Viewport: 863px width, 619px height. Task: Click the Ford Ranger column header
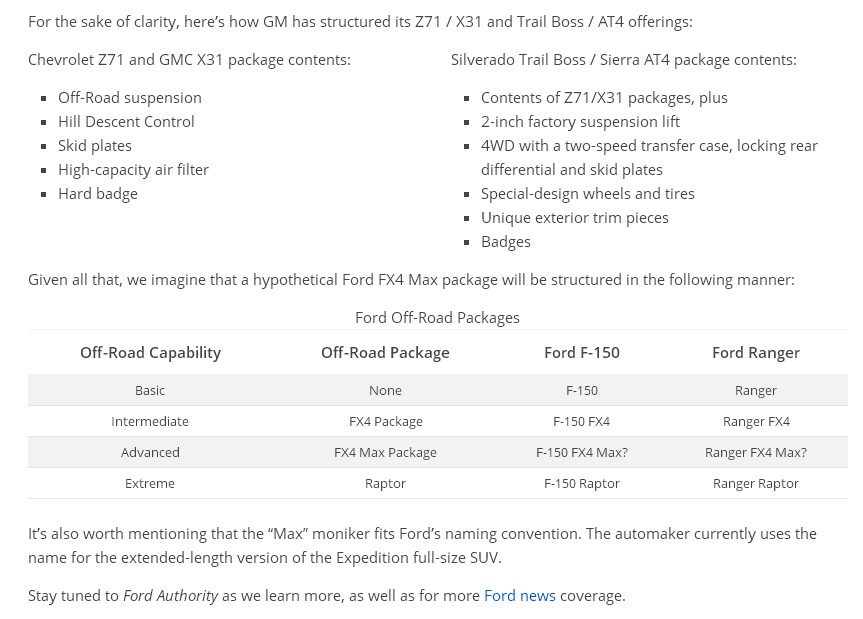756,353
